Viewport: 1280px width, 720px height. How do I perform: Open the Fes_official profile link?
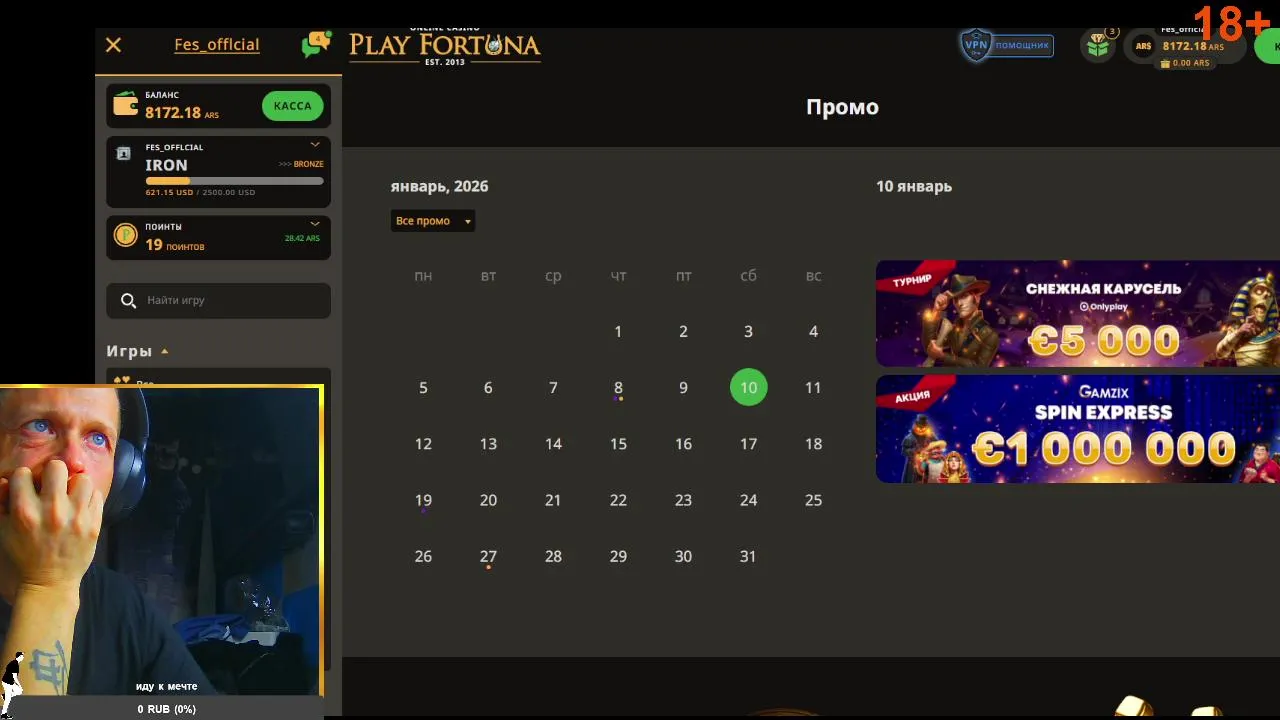click(217, 45)
